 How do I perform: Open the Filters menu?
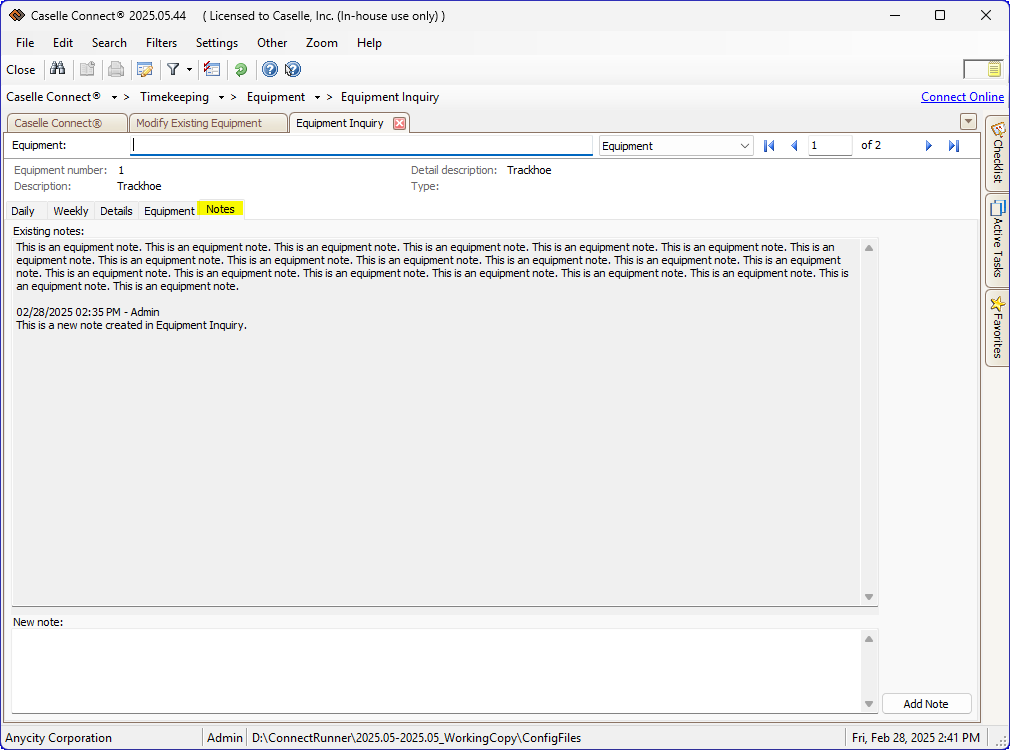coord(161,43)
